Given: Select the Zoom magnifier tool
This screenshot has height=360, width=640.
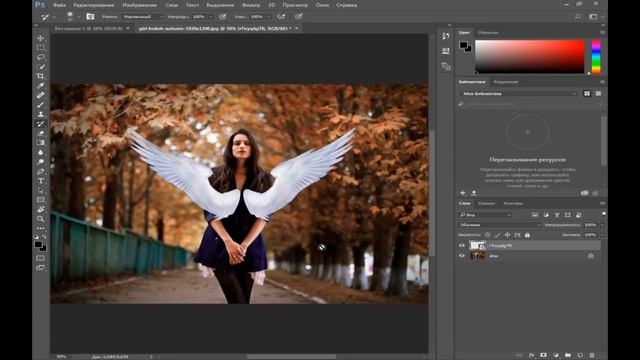Looking at the screenshot, I should click(40, 219).
